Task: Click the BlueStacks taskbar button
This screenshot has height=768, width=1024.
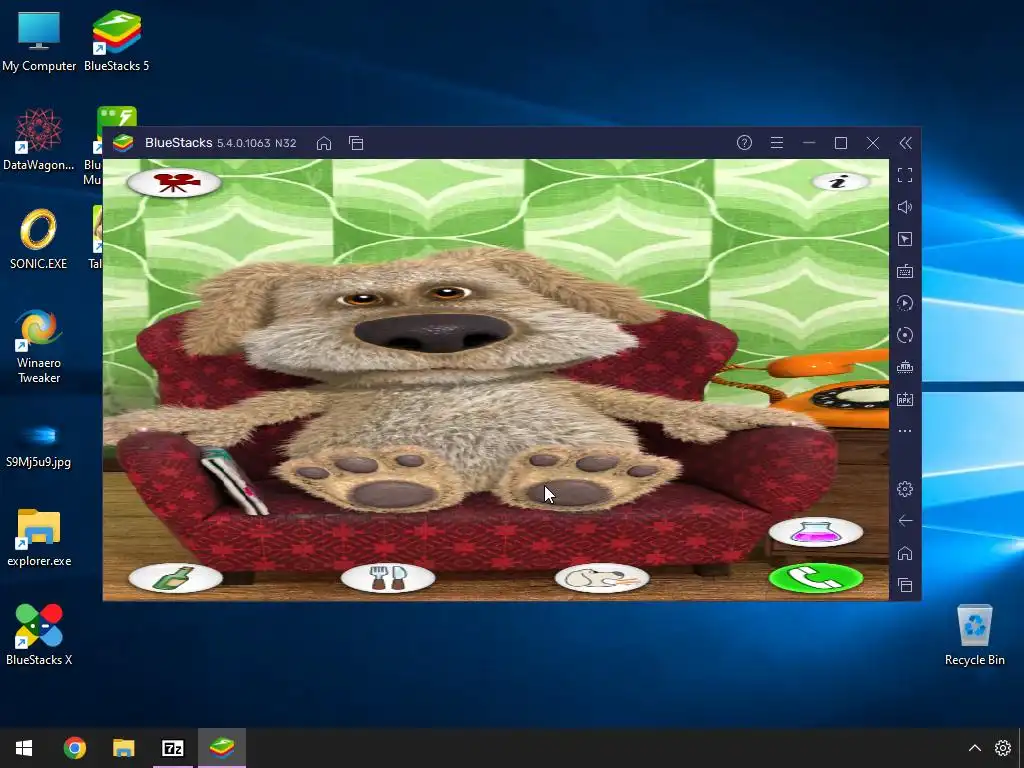Action: pyautogui.click(x=222, y=748)
